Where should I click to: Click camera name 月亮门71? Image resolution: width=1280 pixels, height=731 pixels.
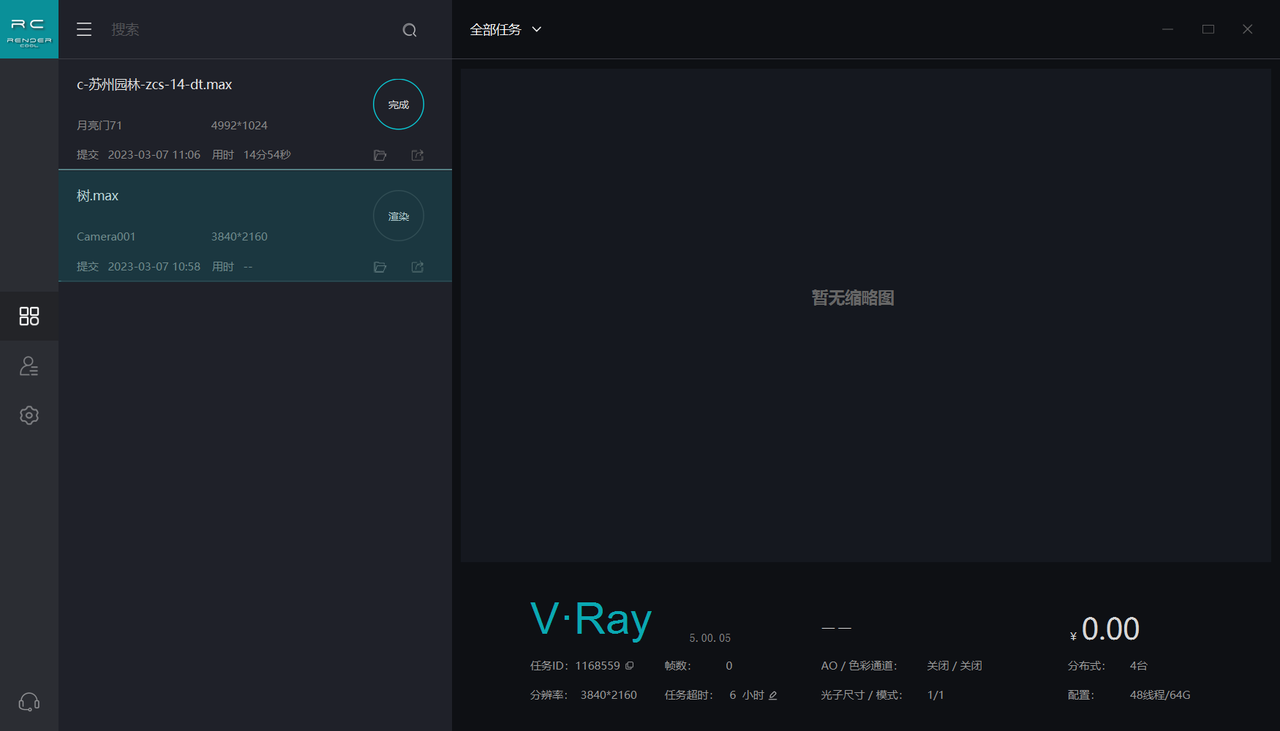99,126
